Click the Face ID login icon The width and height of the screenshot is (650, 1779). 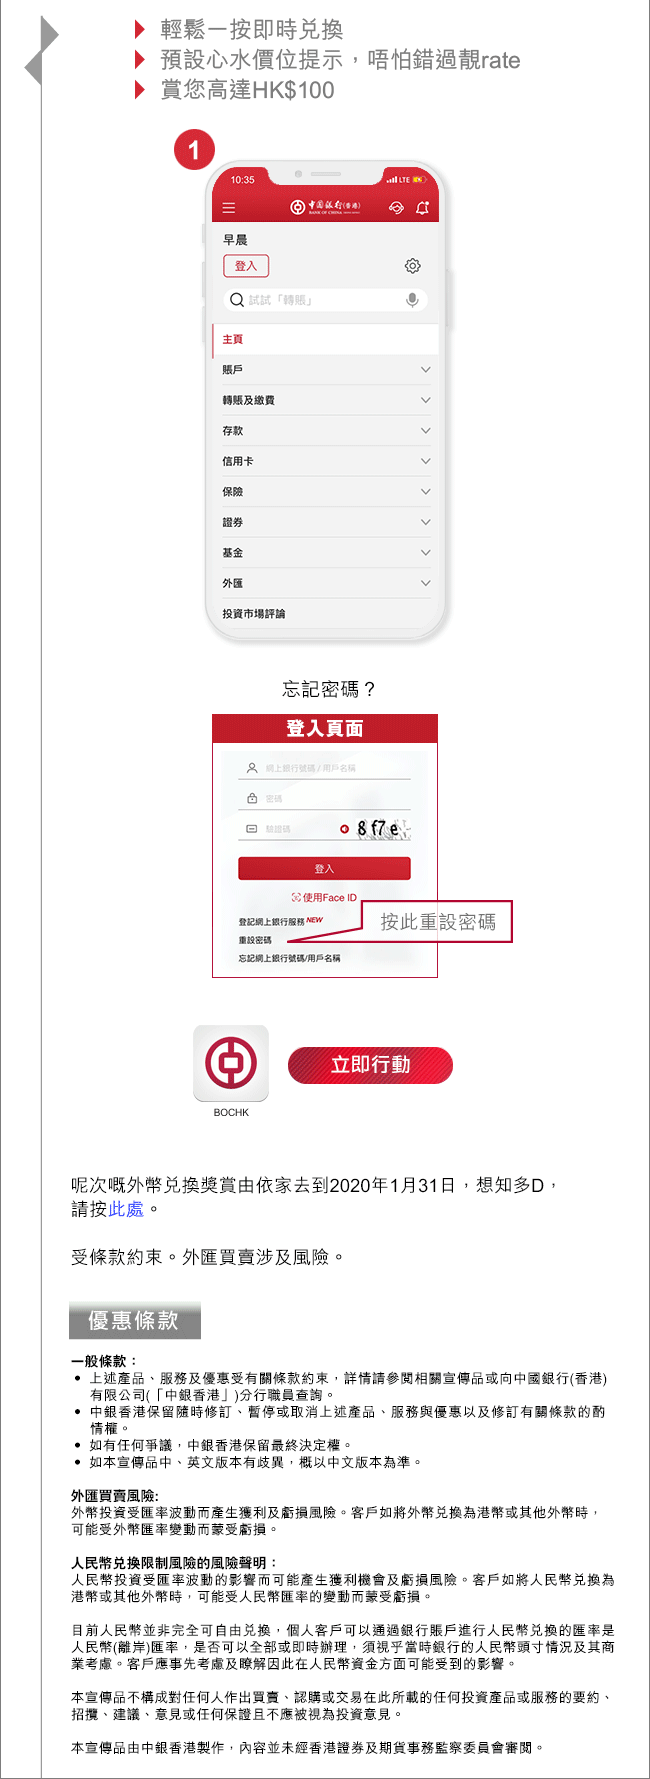(296, 898)
